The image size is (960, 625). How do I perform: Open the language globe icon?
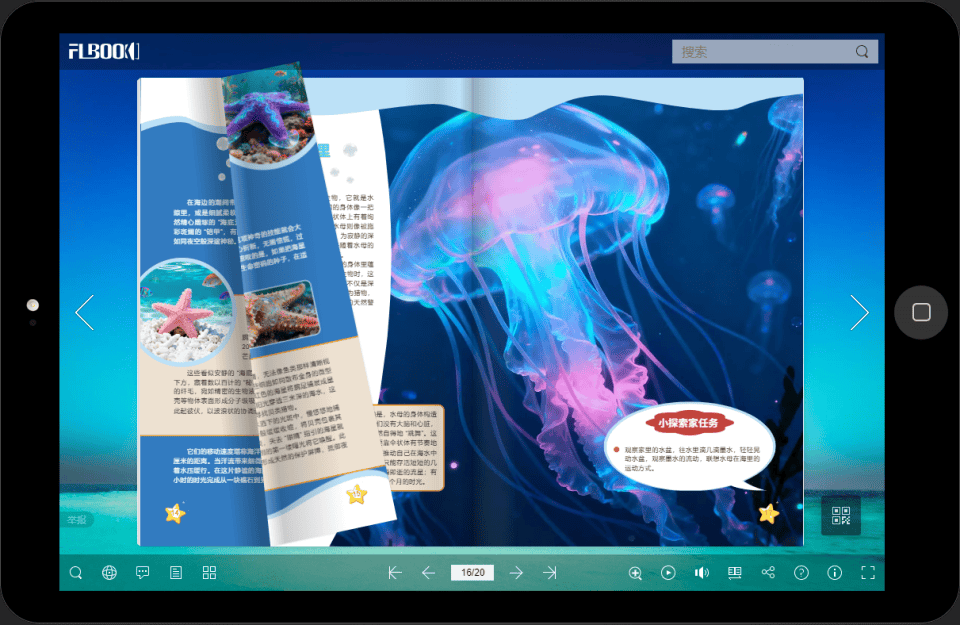pyautogui.click(x=109, y=573)
